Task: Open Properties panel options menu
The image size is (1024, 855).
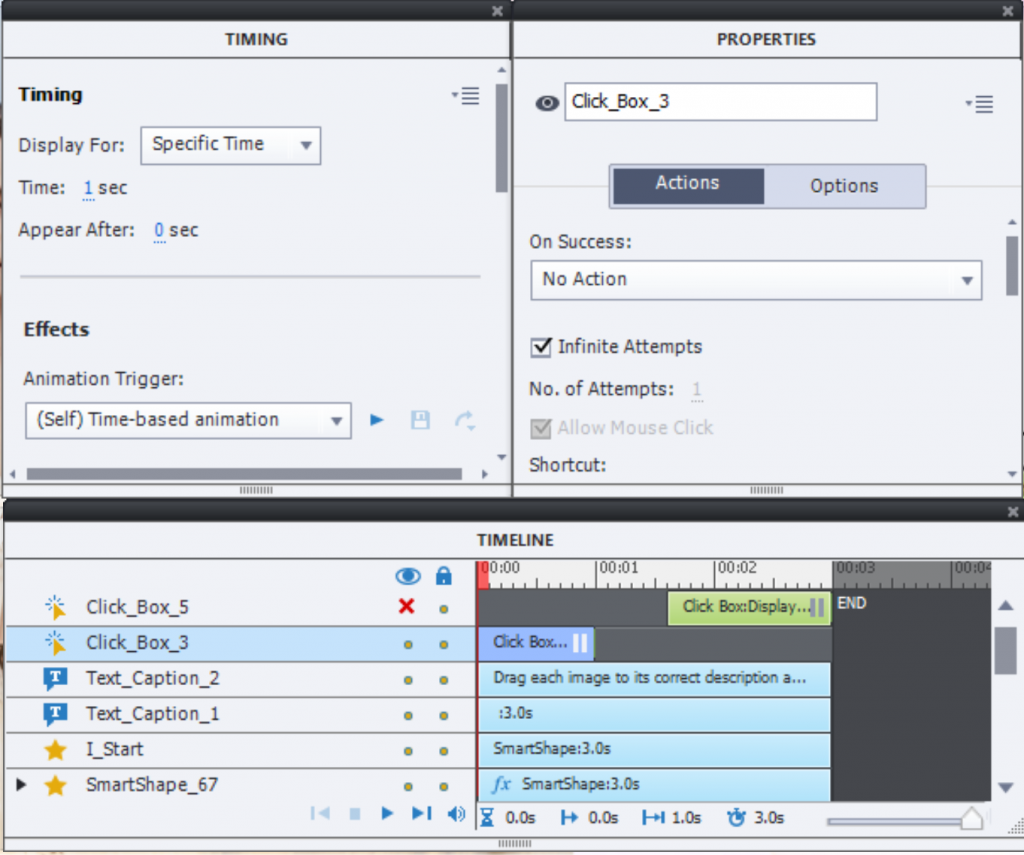Action: pyautogui.click(x=979, y=104)
